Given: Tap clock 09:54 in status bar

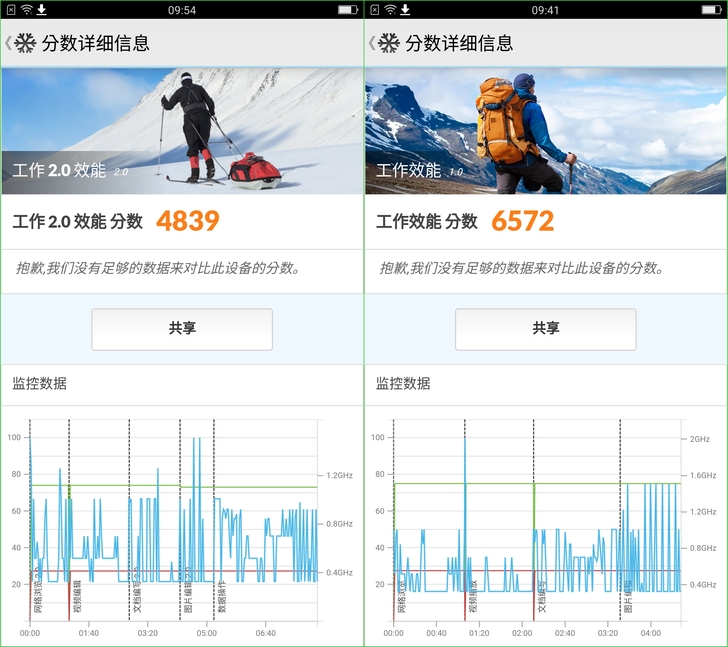Looking at the screenshot, I should (182, 10).
